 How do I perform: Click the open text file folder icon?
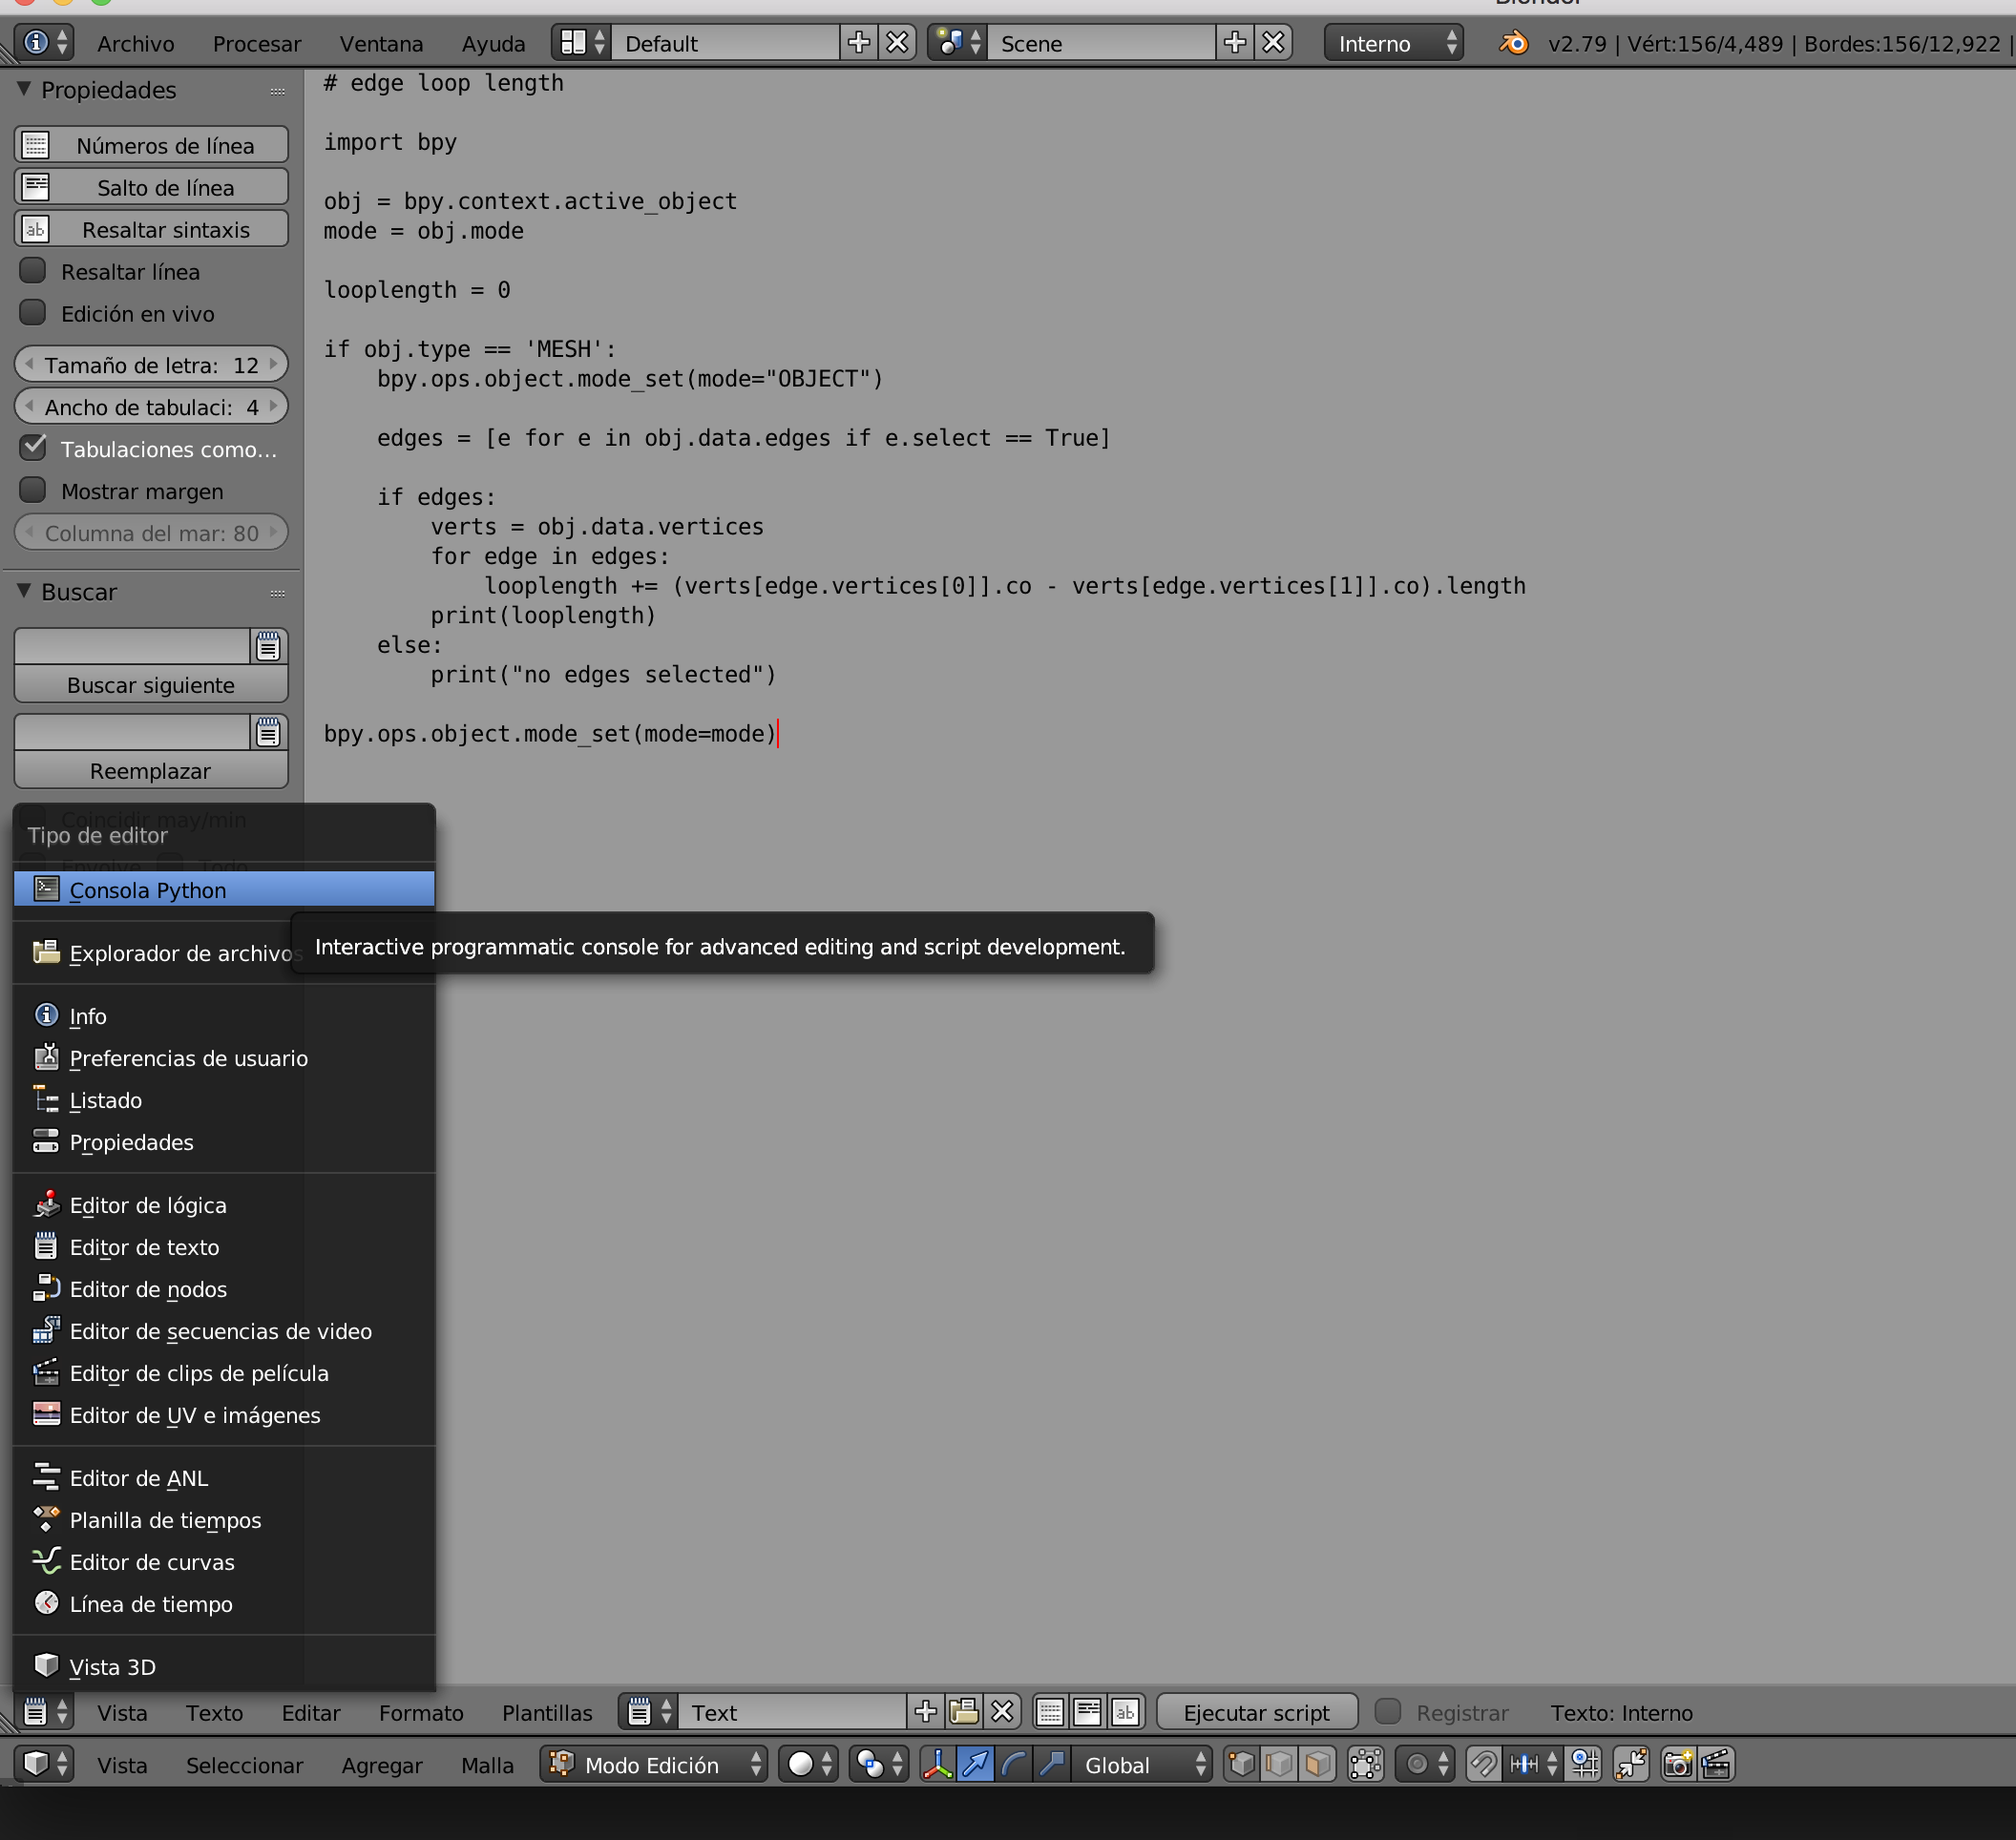point(964,1712)
